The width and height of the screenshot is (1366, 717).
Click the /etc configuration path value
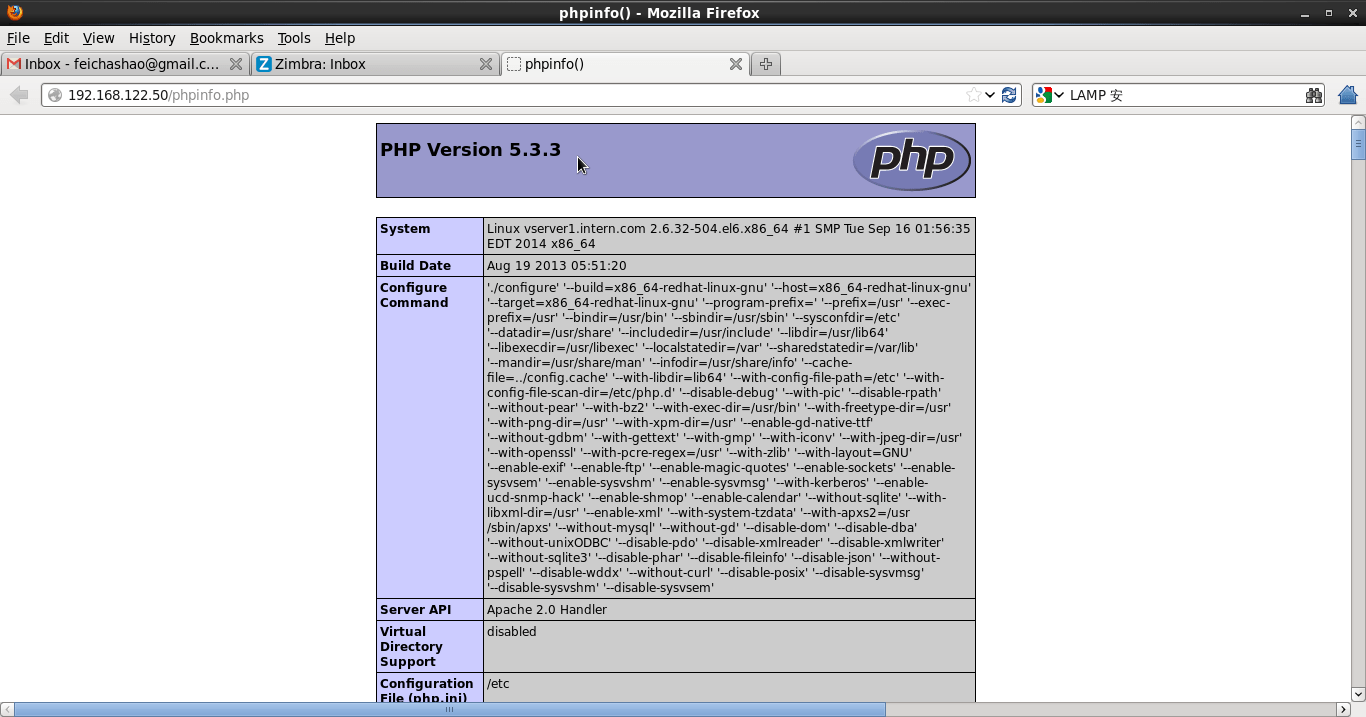498,684
